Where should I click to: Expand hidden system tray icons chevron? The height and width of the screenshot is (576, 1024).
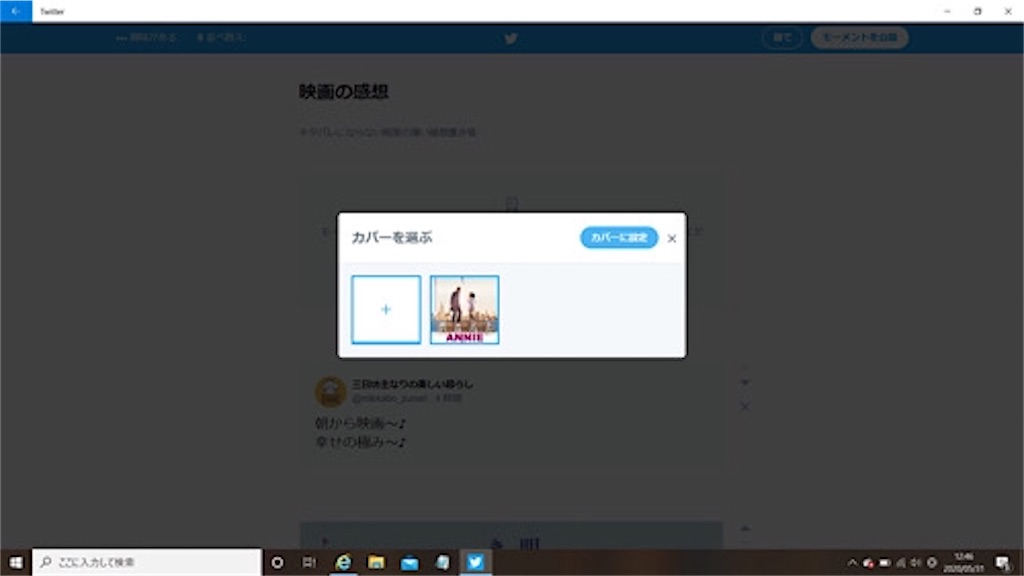click(852, 562)
